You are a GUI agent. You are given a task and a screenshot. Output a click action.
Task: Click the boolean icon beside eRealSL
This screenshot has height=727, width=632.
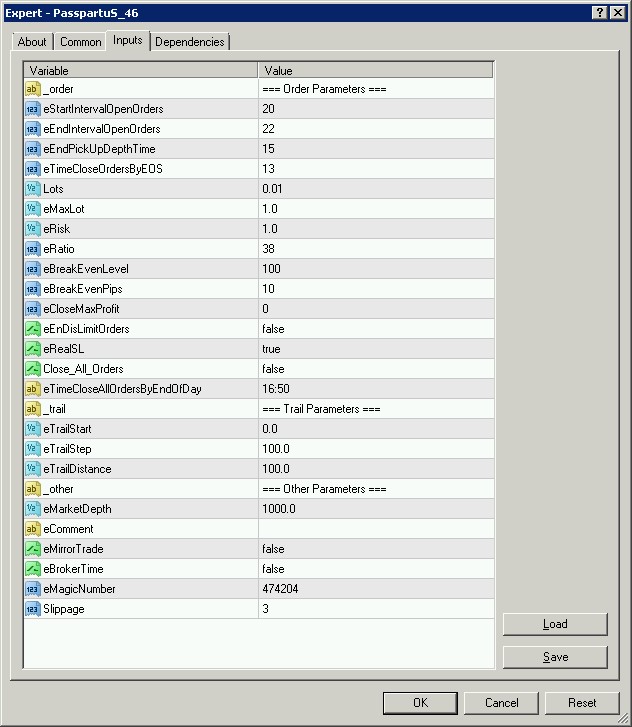click(x=32, y=349)
